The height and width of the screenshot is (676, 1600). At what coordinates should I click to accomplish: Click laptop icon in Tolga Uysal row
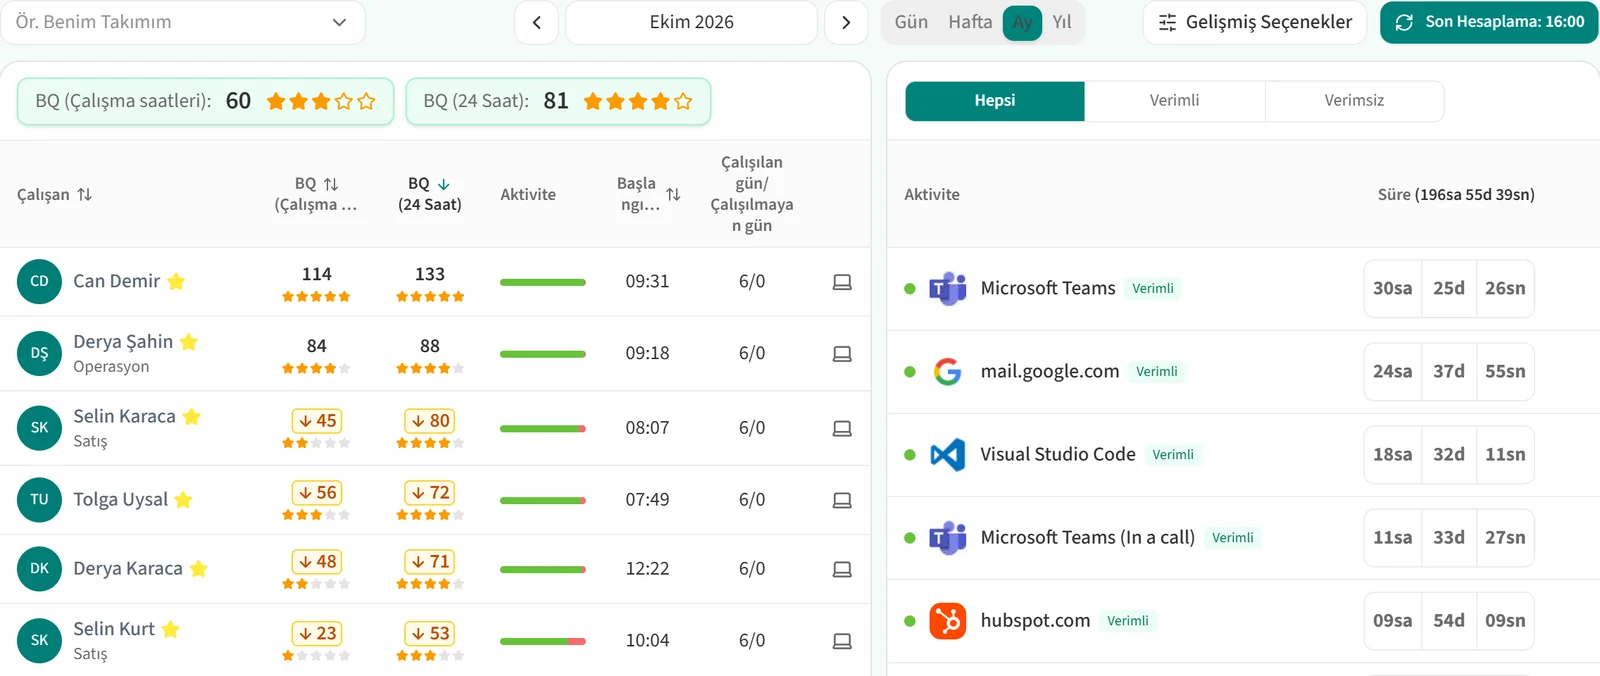coord(842,500)
